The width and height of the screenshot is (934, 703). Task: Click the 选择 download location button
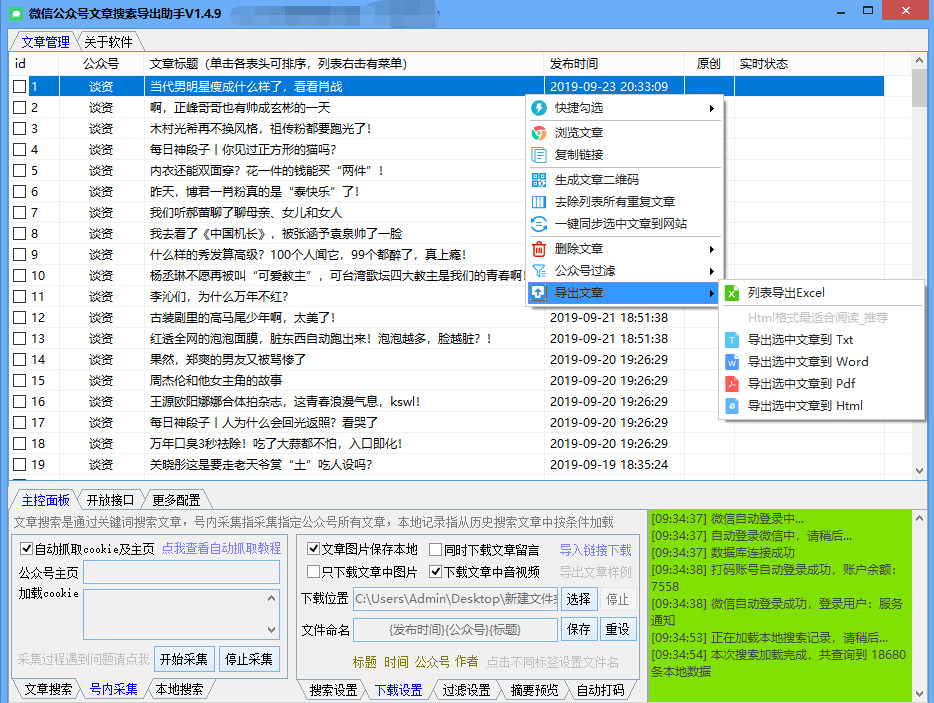578,599
